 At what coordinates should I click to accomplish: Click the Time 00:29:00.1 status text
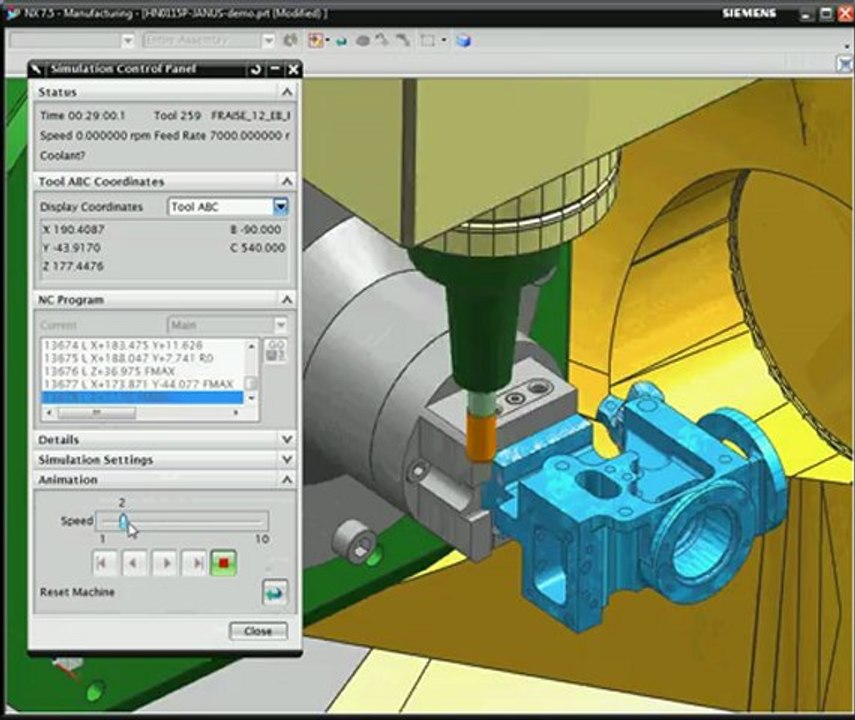pos(83,116)
